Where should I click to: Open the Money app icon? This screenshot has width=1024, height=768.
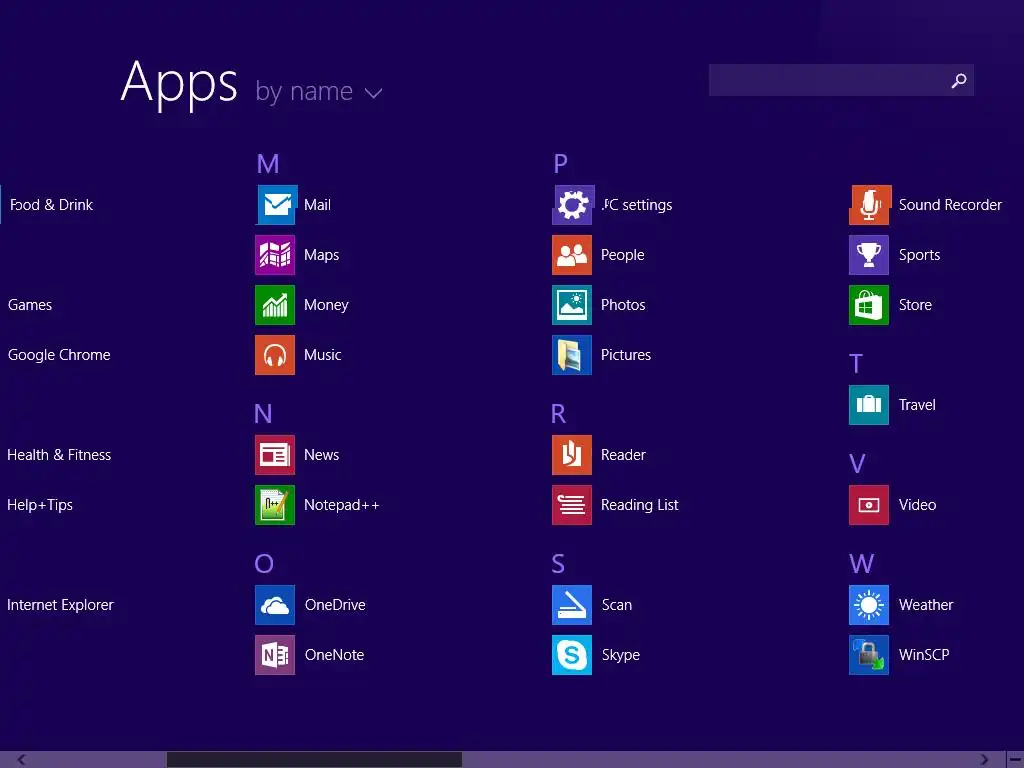[275, 305]
